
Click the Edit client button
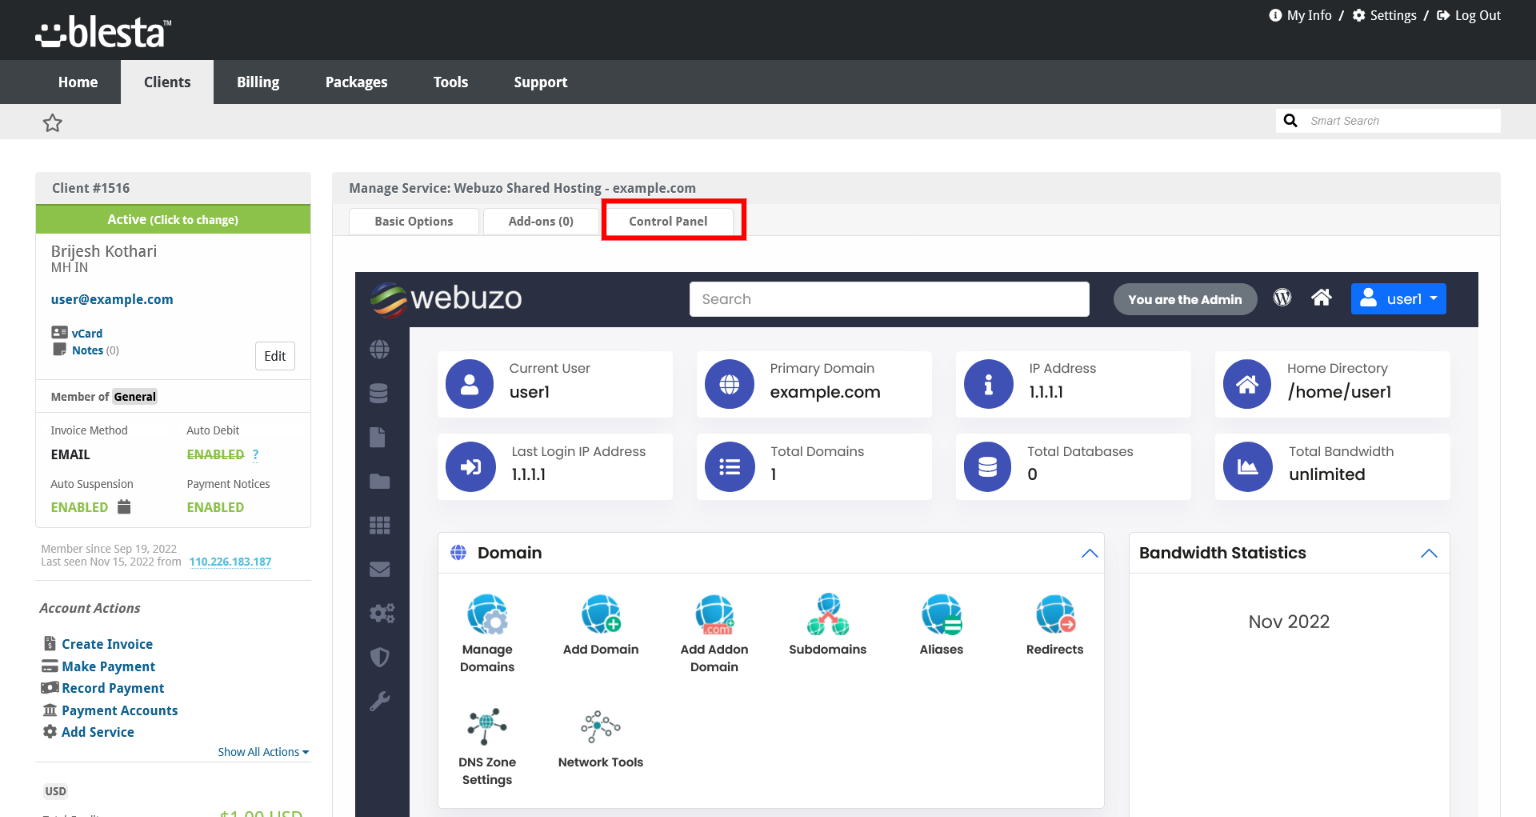pyautogui.click(x=275, y=356)
